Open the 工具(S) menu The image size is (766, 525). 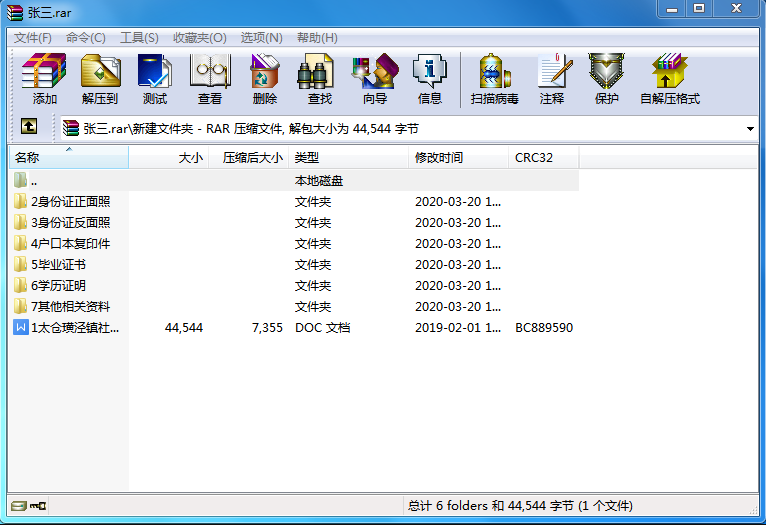coord(139,38)
